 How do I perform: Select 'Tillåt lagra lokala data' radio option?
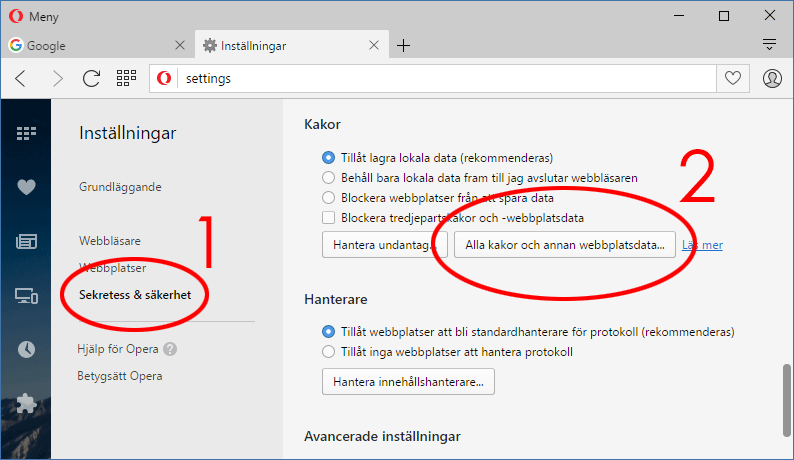(x=329, y=157)
